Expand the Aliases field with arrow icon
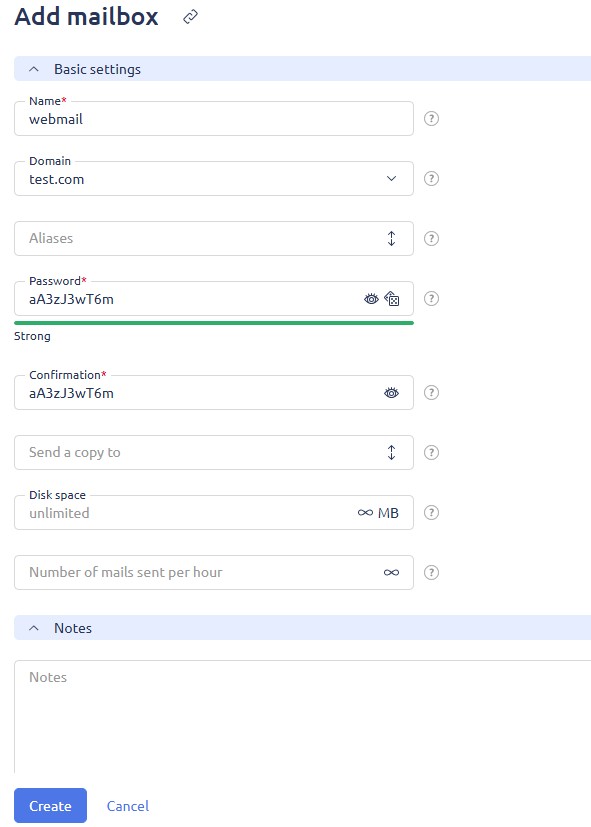Screen dimensions: 591x827 click(391, 238)
